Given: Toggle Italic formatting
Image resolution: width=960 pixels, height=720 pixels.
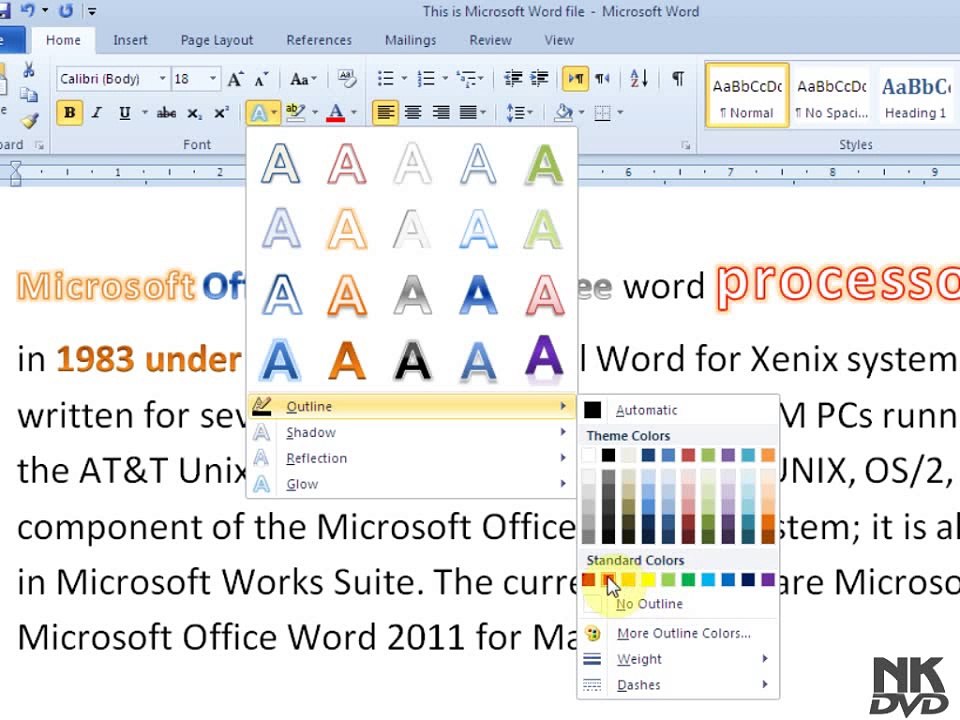Looking at the screenshot, I should click(97, 113).
